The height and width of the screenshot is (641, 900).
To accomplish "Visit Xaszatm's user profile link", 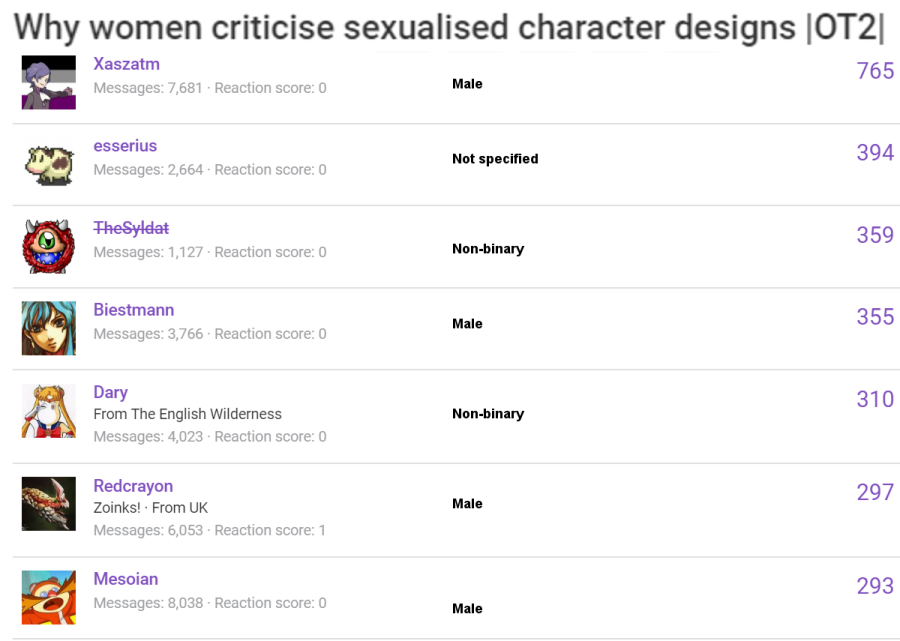I will tap(126, 64).
